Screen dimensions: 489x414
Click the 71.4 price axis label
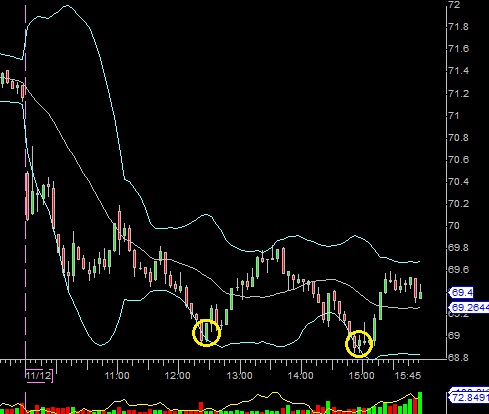[459, 71]
